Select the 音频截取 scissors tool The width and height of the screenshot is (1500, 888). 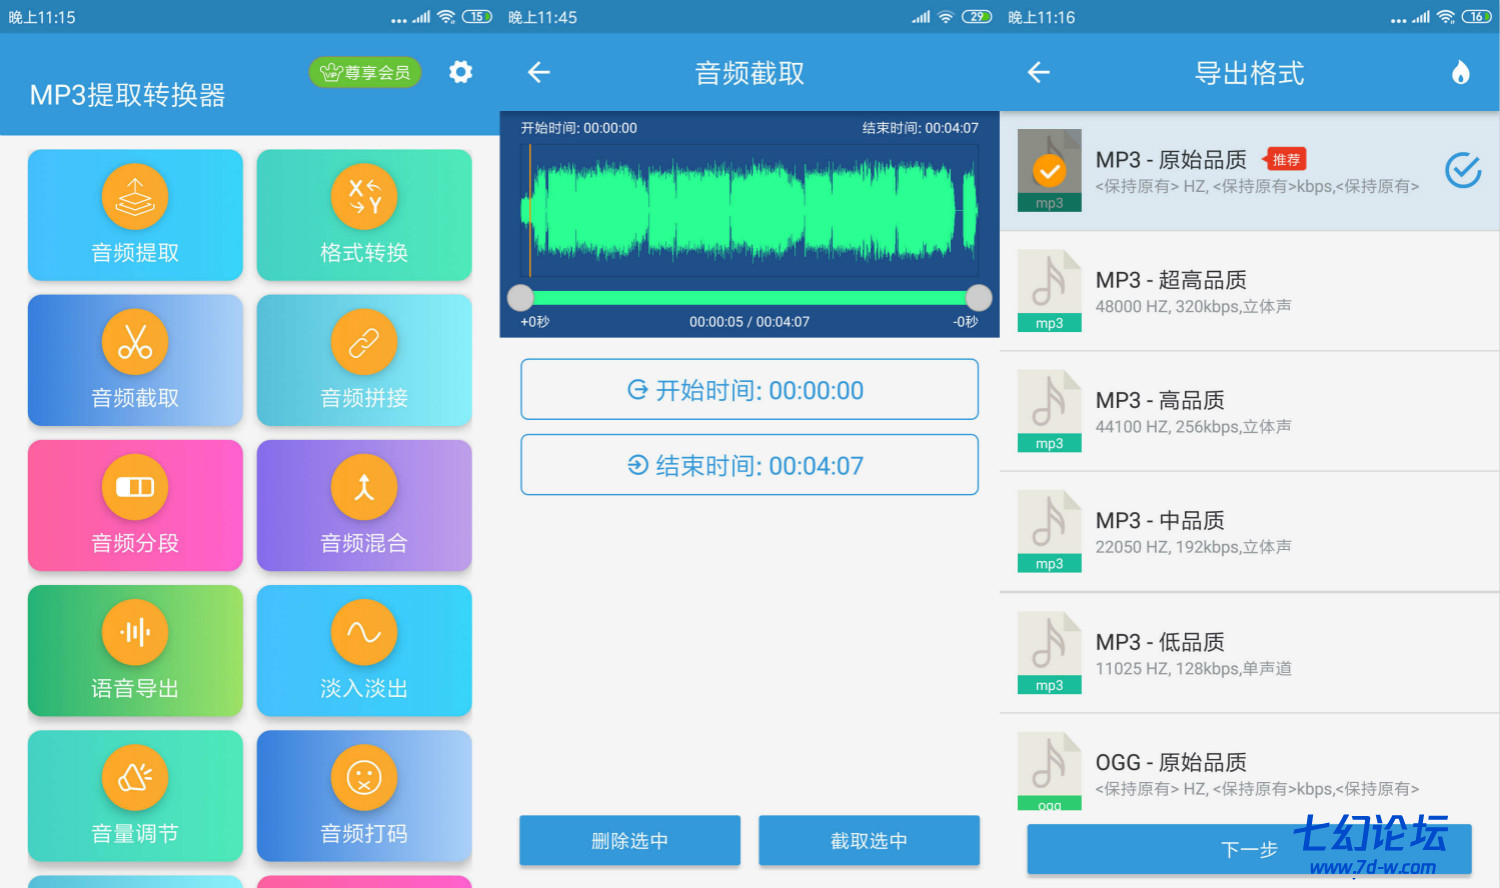pos(135,360)
